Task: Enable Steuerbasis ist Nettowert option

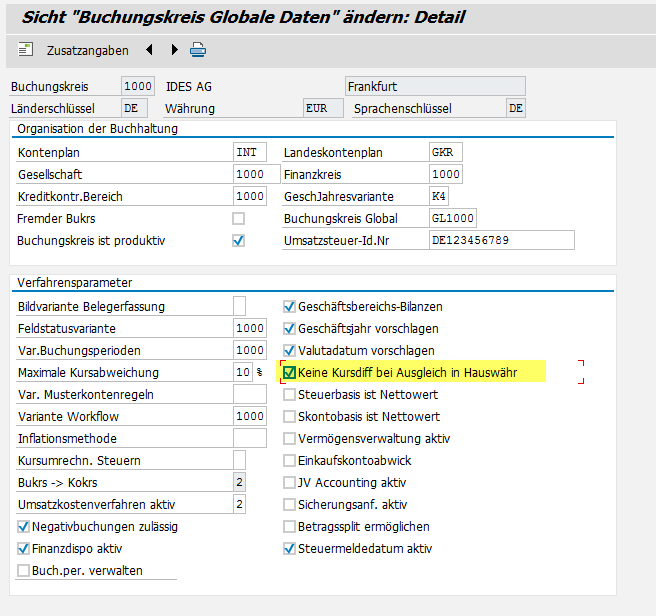Action: tap(290, 395)
